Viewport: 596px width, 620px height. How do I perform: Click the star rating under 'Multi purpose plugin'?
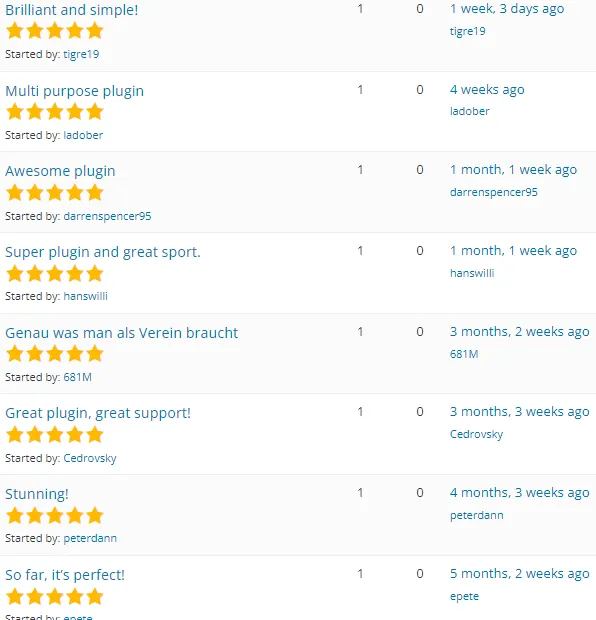click(x=55, y=112)
